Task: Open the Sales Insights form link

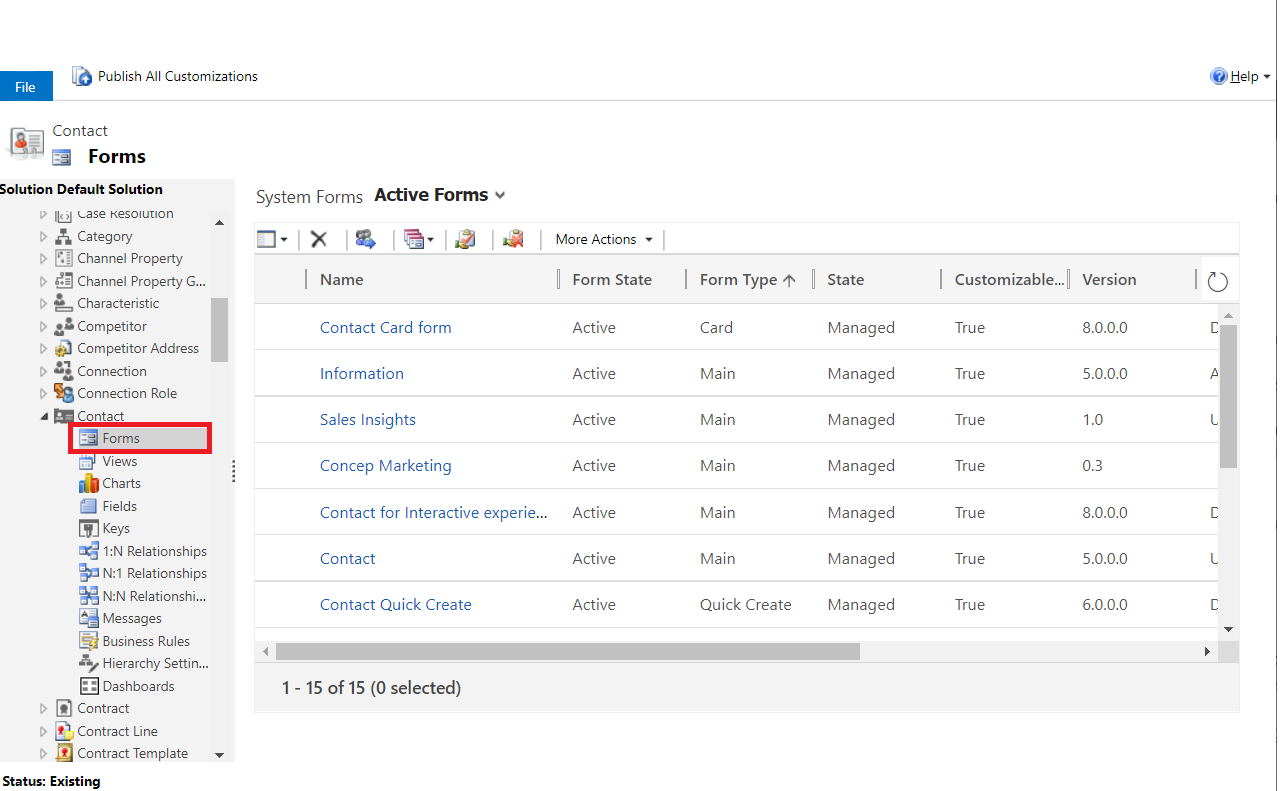Action: click(368, 419)
